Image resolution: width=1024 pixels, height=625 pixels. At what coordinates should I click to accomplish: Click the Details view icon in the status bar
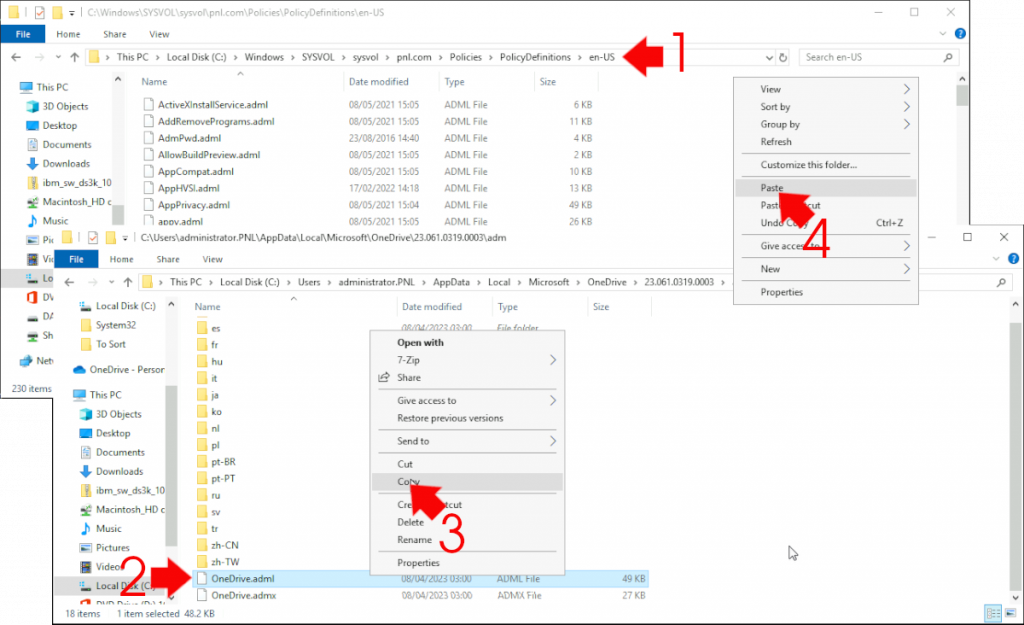(993, 613)
